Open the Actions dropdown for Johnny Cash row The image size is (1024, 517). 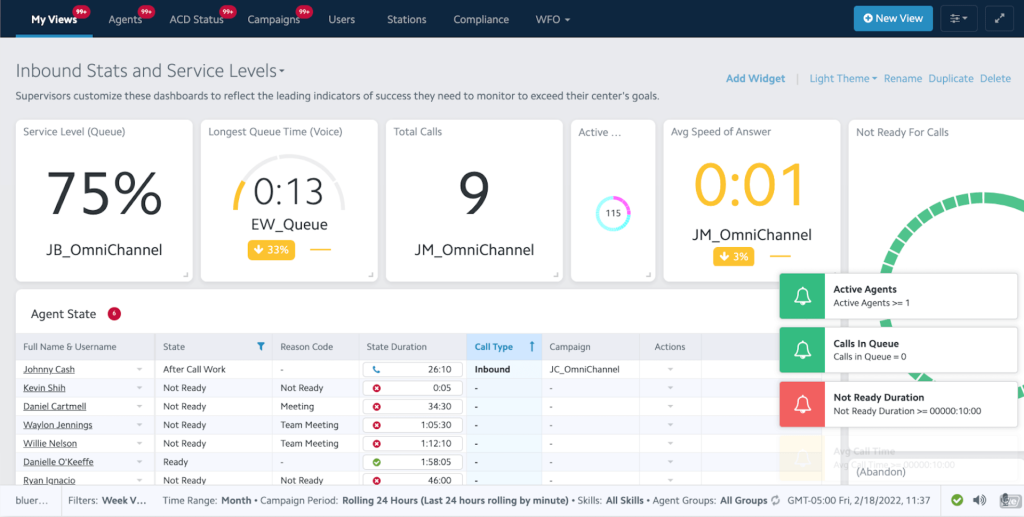coord(670,369)
